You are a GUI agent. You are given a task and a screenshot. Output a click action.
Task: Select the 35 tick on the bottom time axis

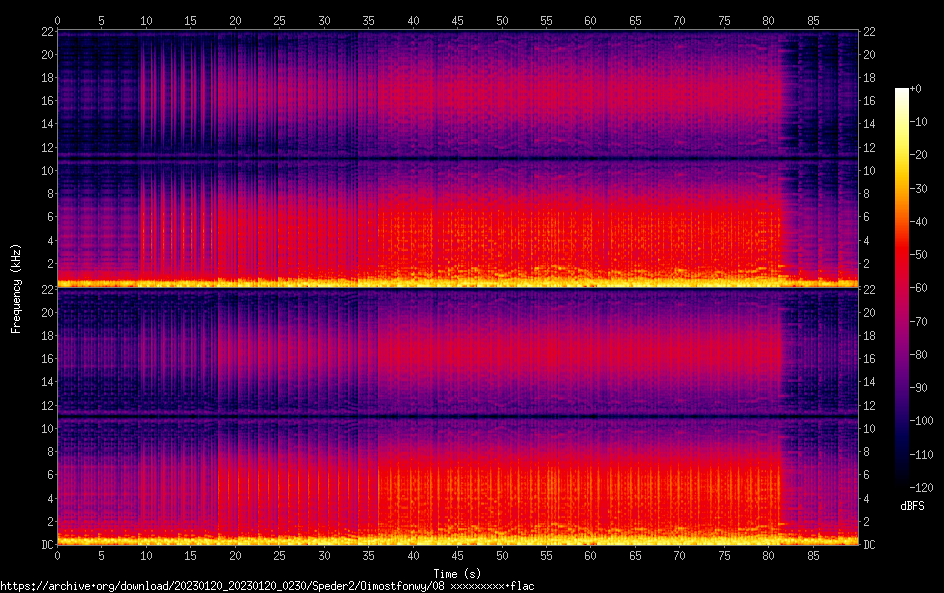tap(368, 555)
